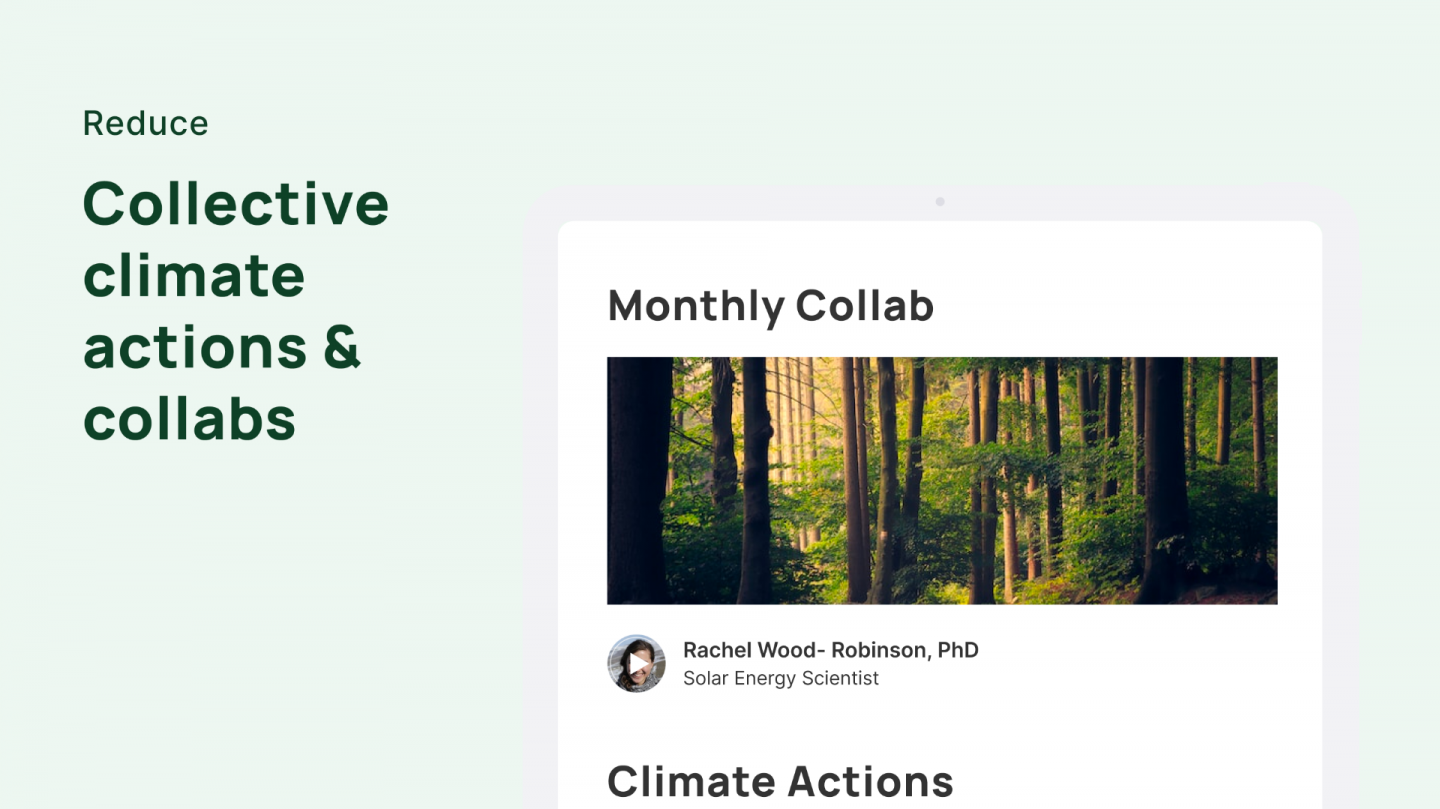1440x809 pixels.
Task: Tap the tablet front camera dot
Action: [940, 202]
